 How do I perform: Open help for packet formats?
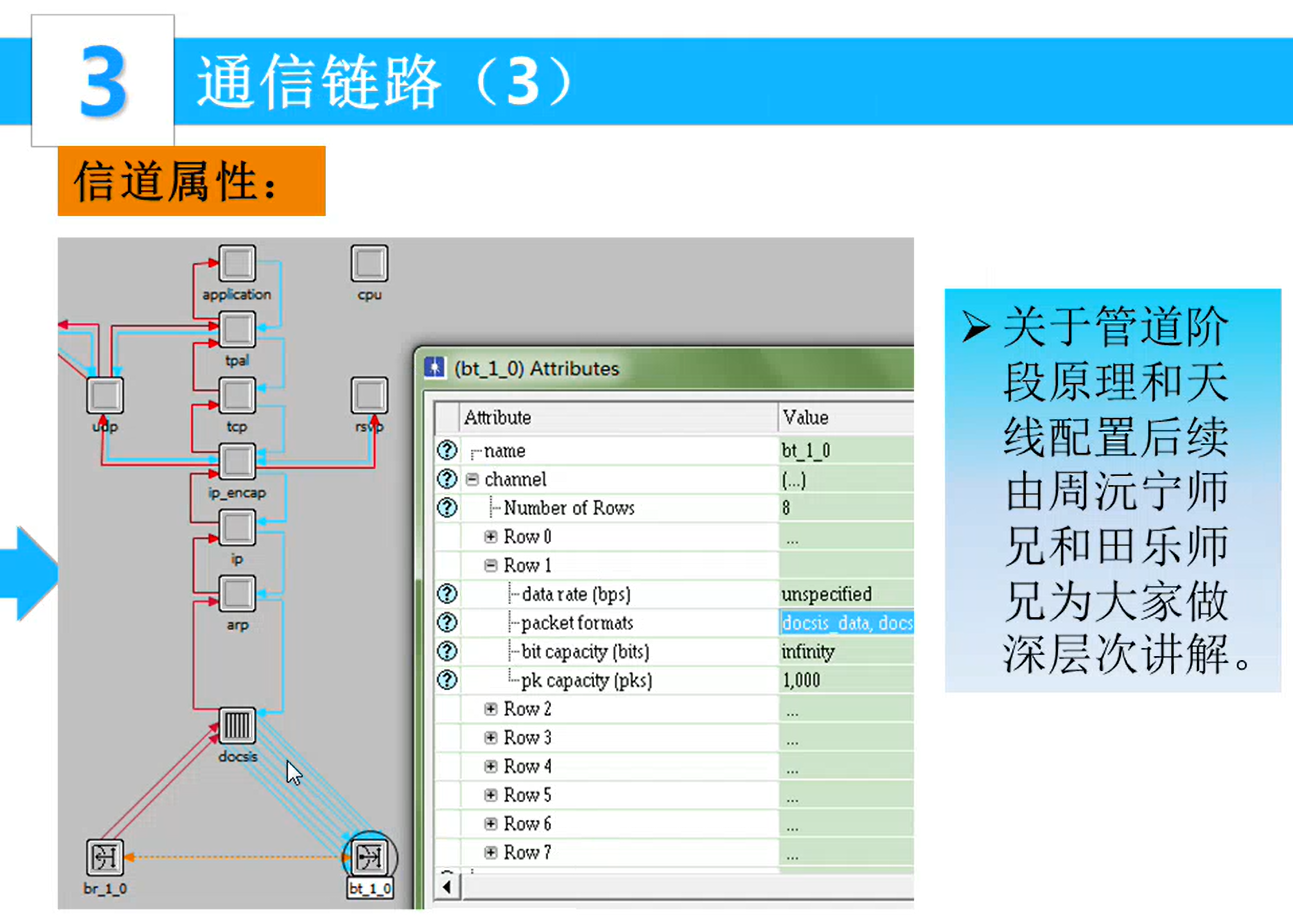(447, 623)
